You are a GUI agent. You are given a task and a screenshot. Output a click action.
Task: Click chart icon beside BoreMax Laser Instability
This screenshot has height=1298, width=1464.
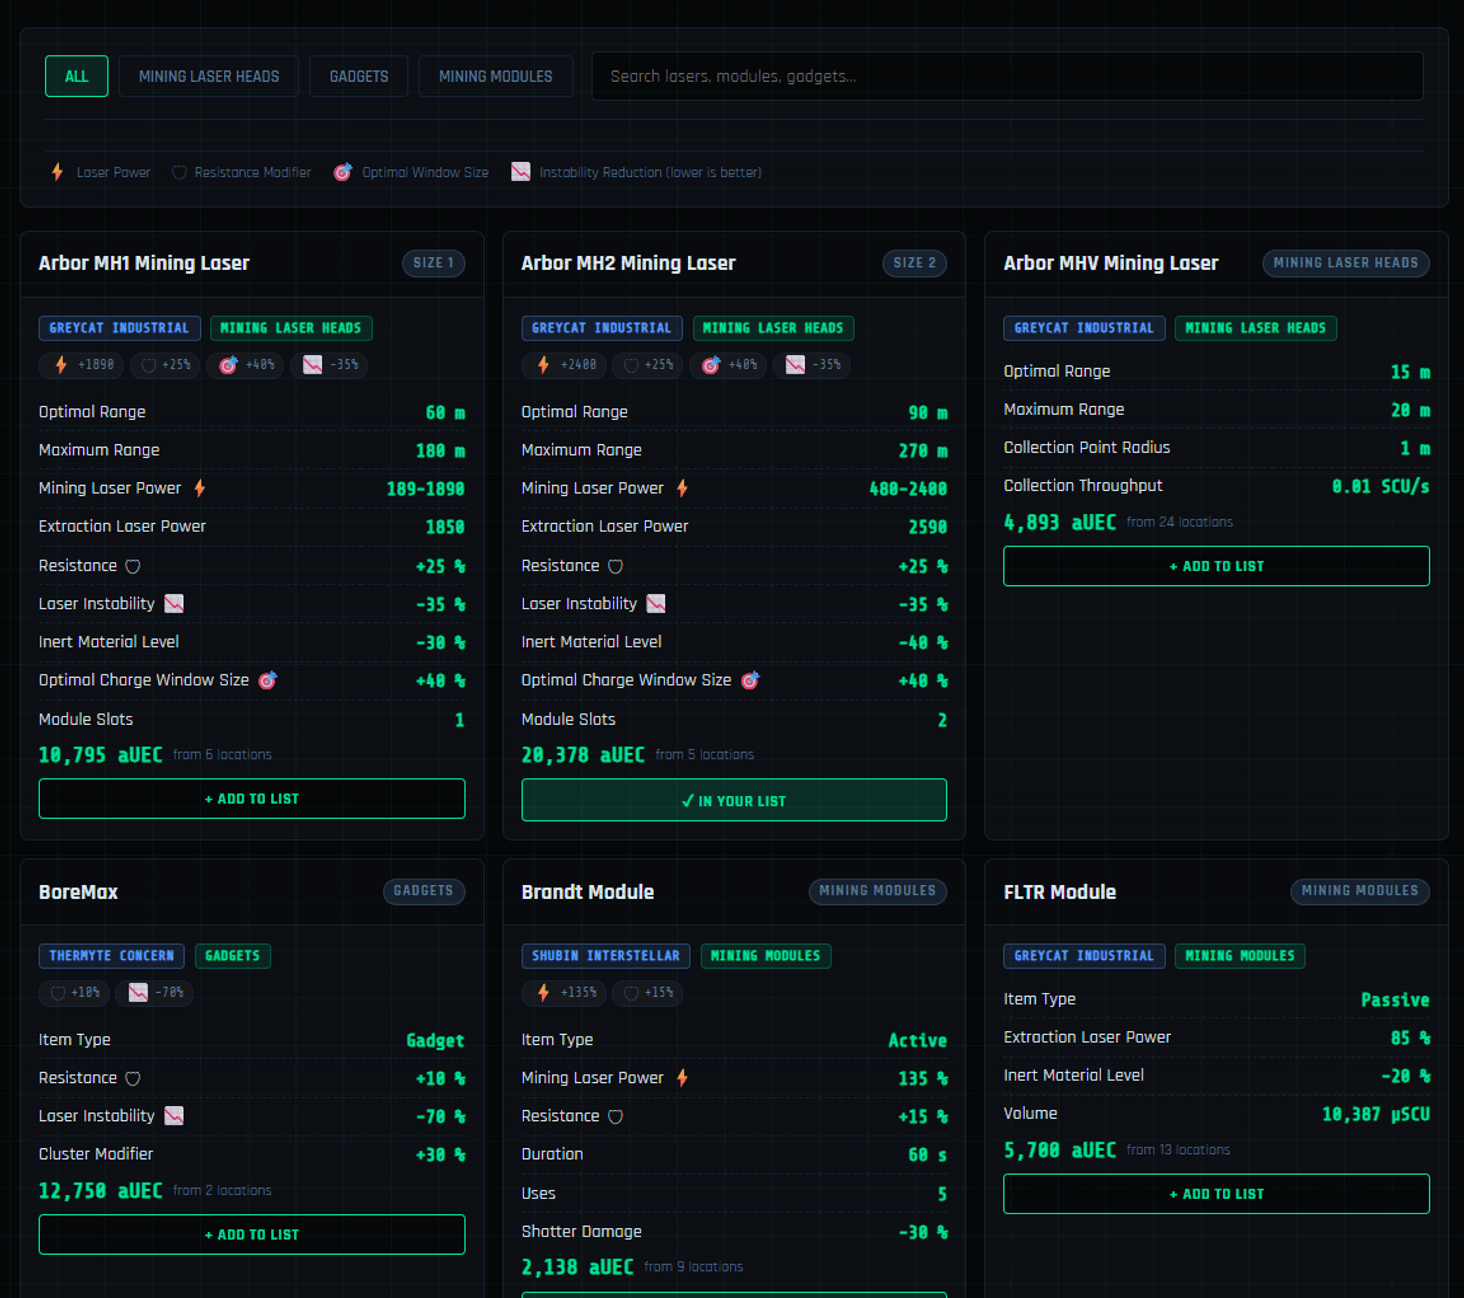[x=174, y=1116]
